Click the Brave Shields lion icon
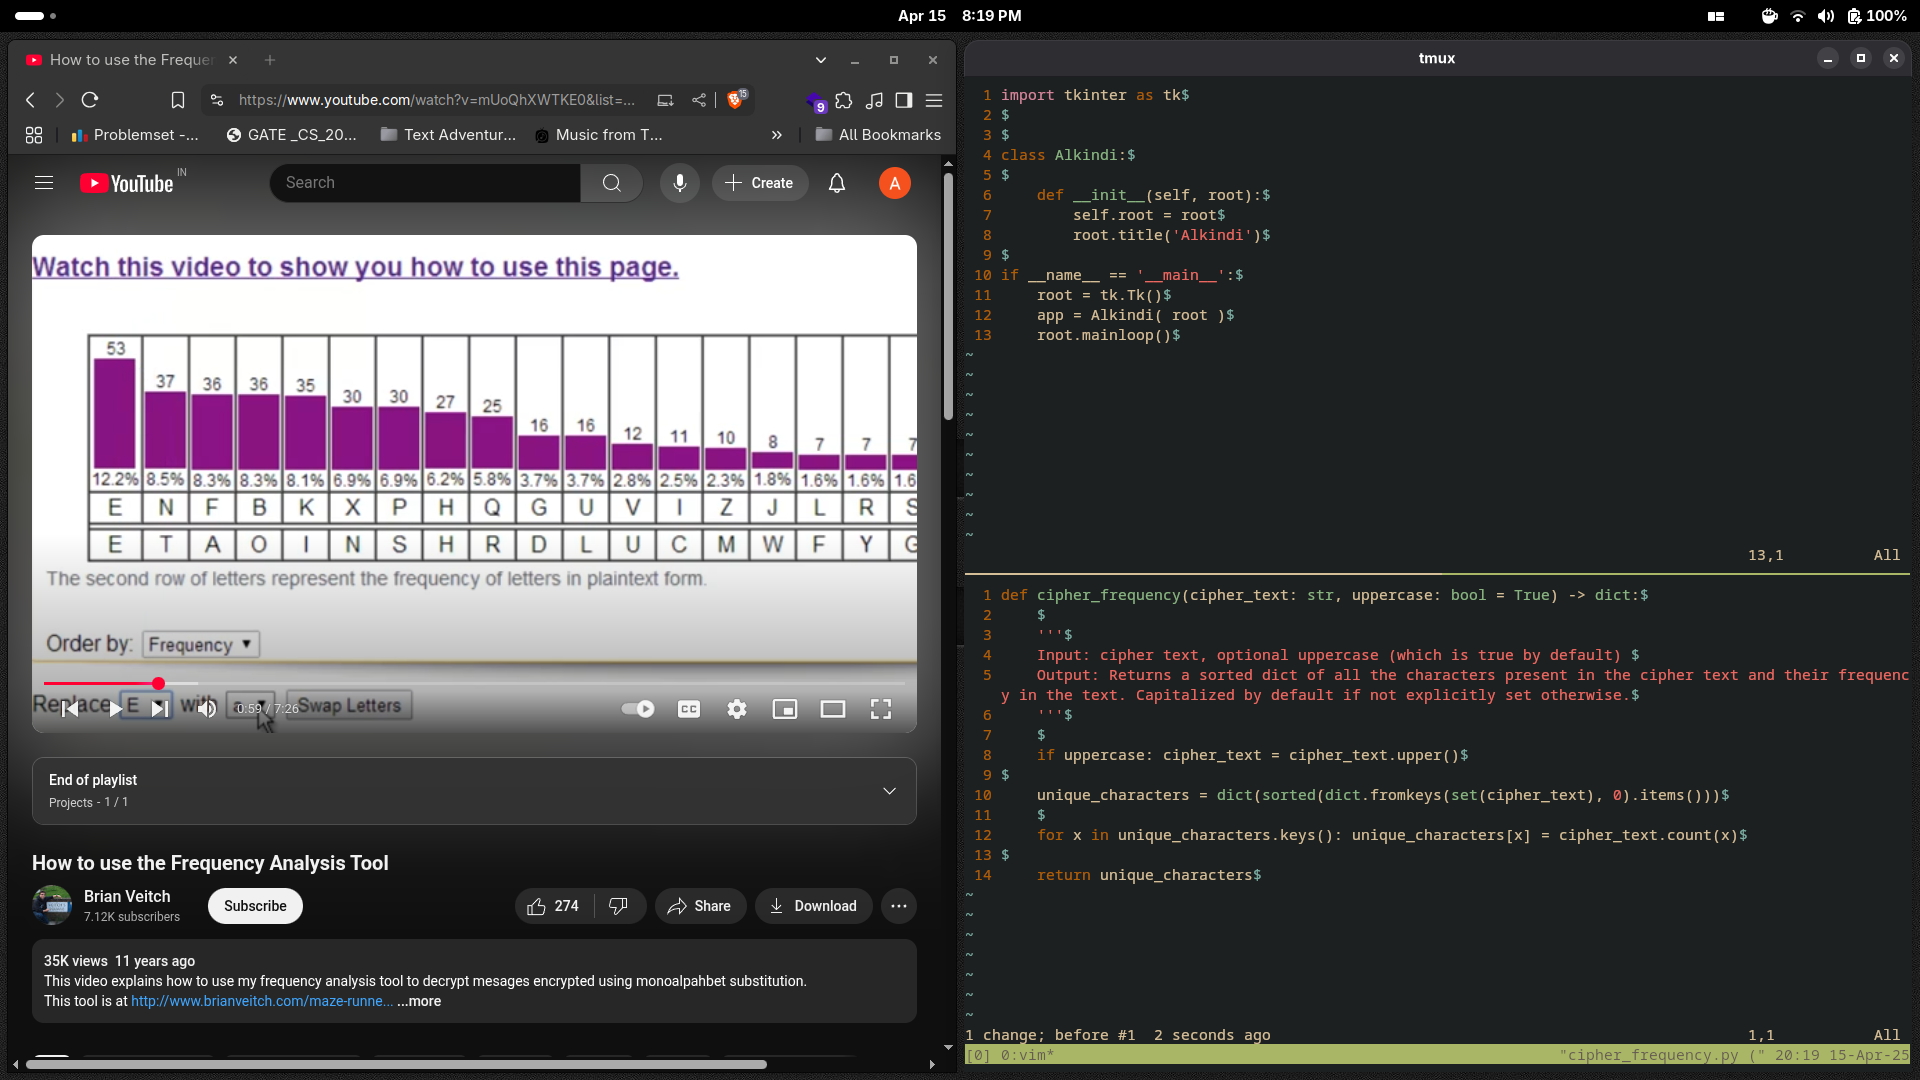 click(735, 100)
